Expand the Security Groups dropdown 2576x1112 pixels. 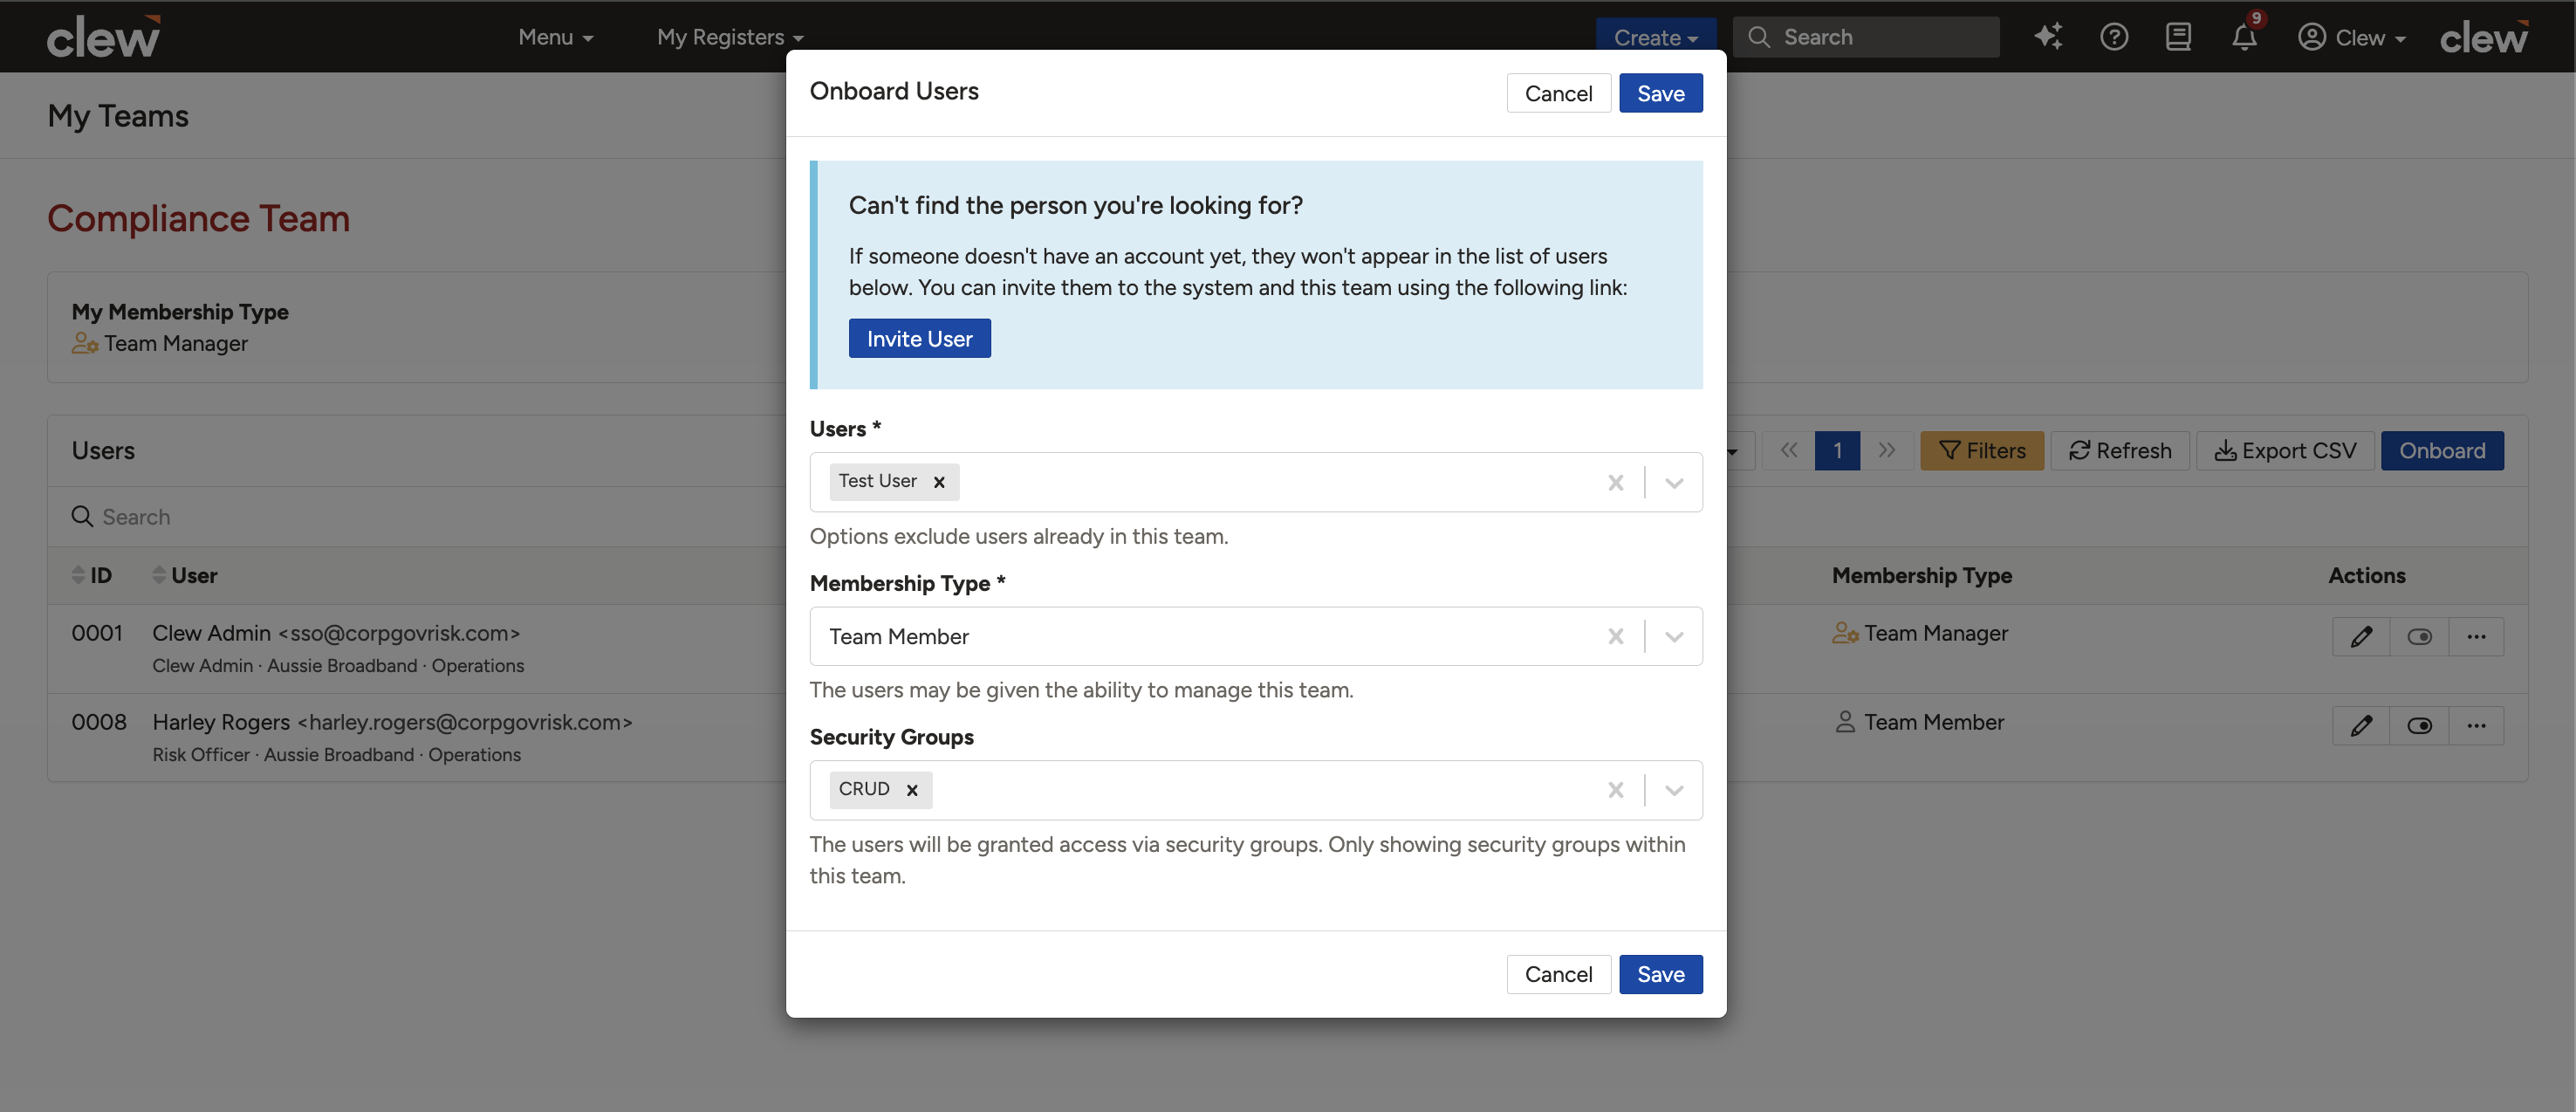(x=1674, y=790)
